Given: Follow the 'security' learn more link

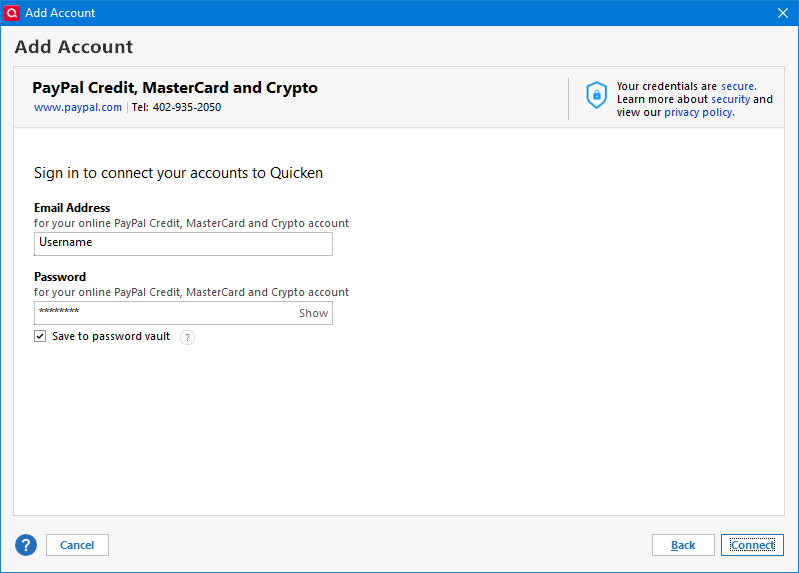Looking at the screenshot, I should click(731, 99).
